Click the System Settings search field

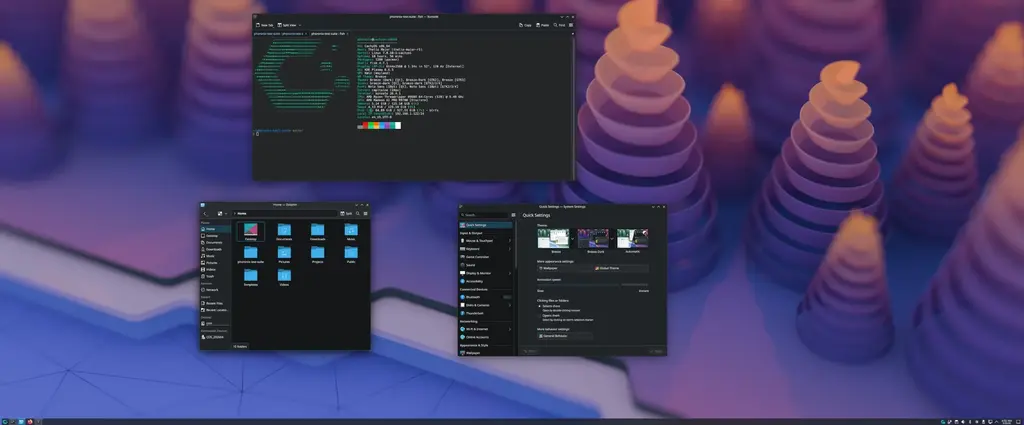tap(484, 215)
